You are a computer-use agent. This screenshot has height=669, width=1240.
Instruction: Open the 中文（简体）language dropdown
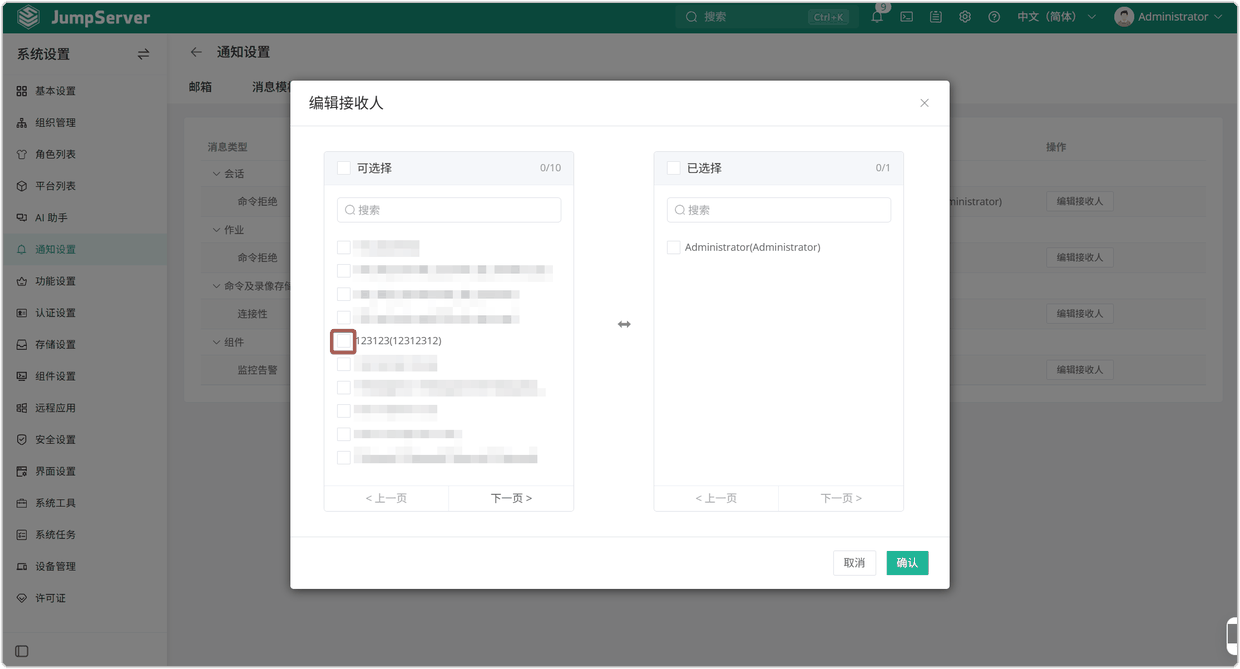(1057, 17)
